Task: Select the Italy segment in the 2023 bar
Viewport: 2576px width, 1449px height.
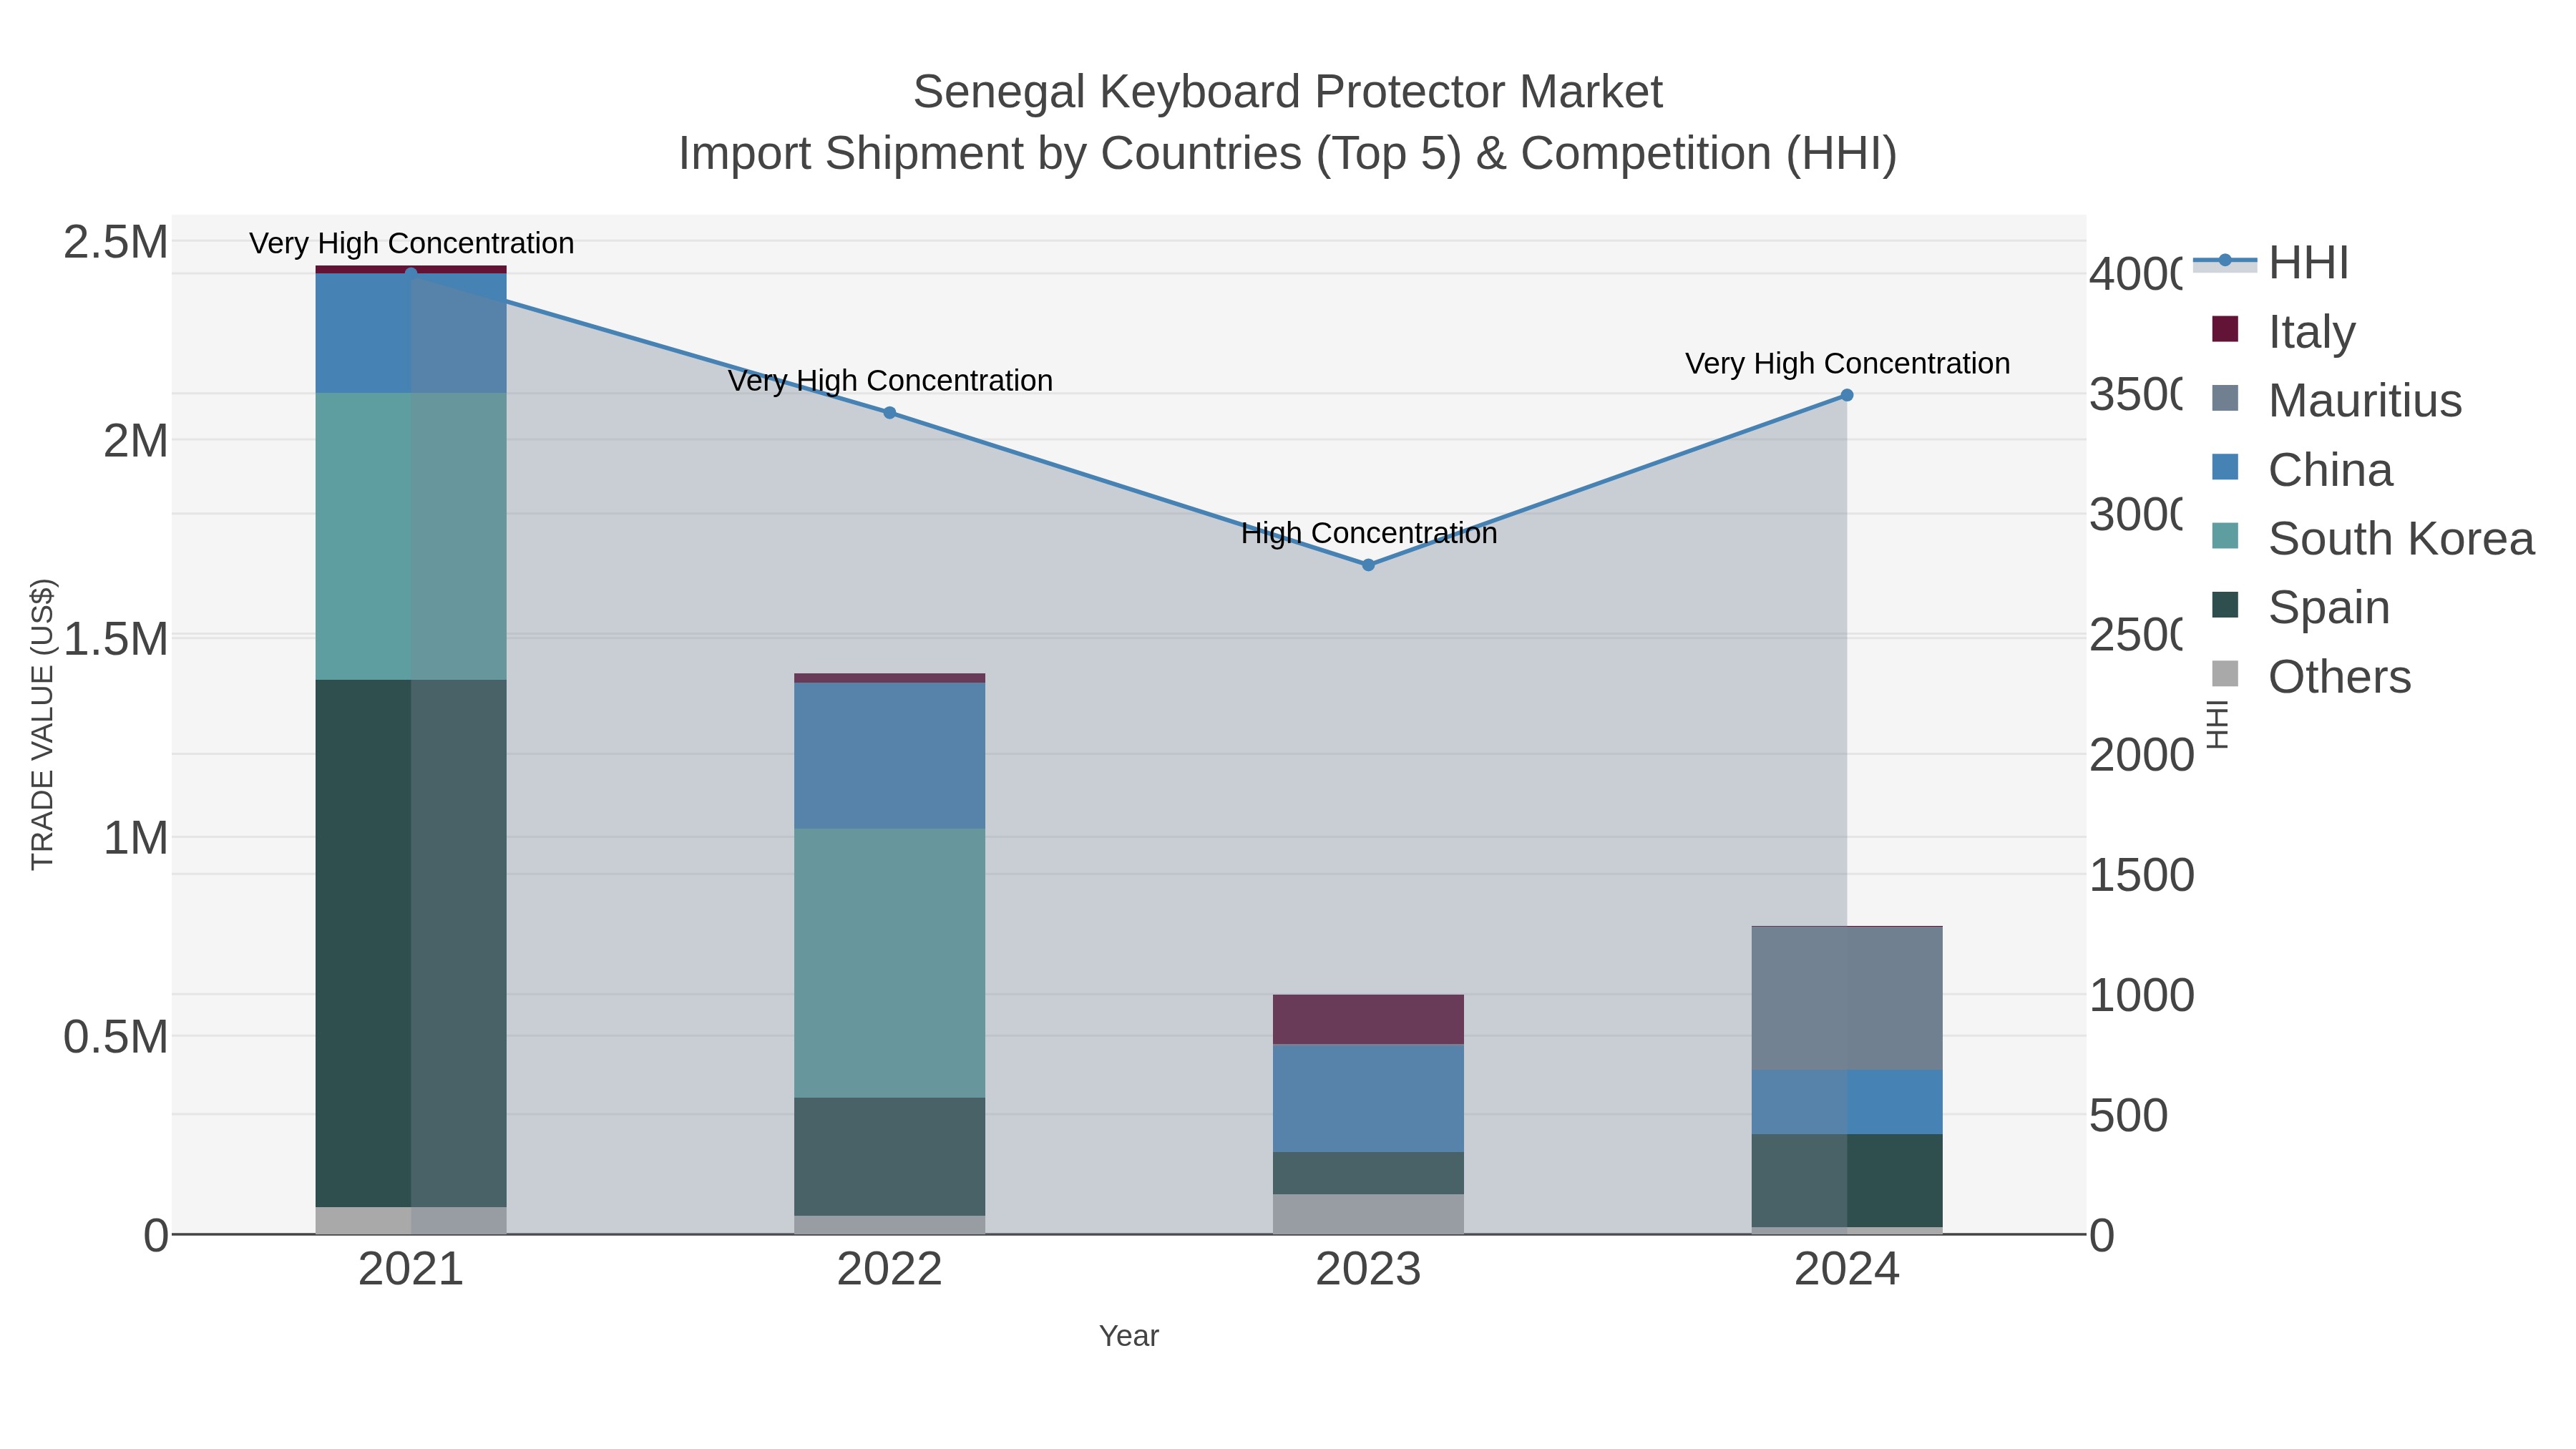Action: pos(1368,1020)
